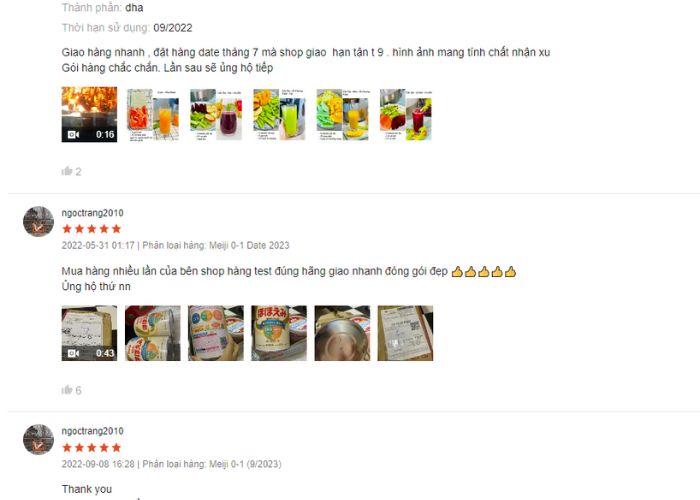700x500 pixels.
Task: View photo of opened can foil lid
Action: (x=342, y=333)
